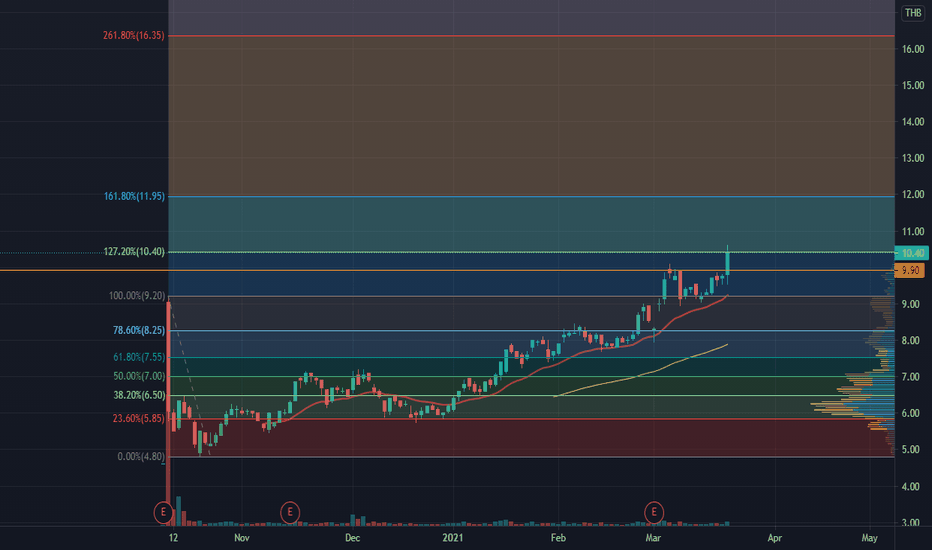Click the Dec label on time axis

click(x=352, y=538)
